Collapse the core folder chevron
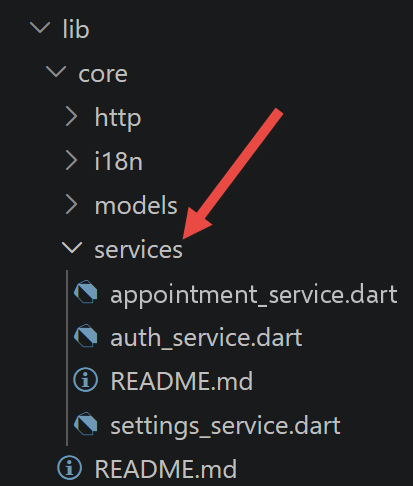 [56, 72]
